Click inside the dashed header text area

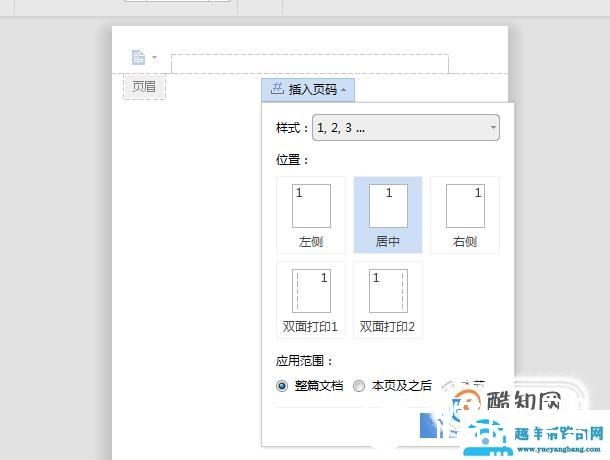click(x=310, y=64)
